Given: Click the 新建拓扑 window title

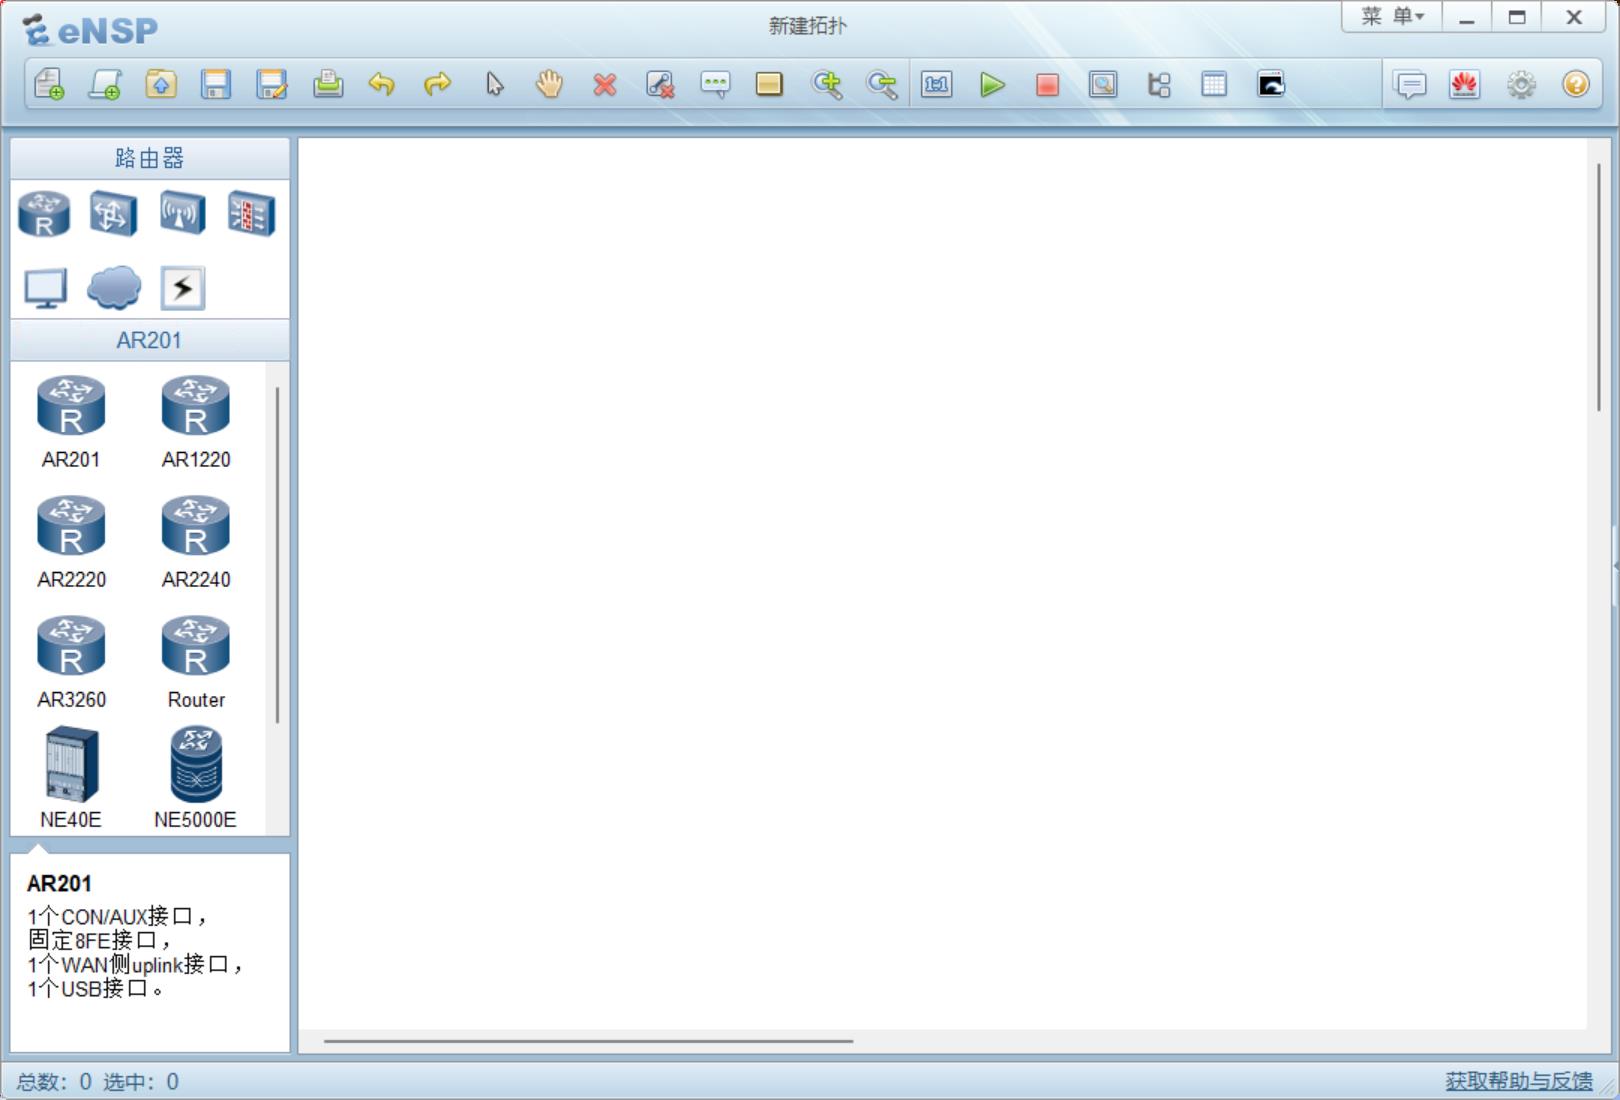Looking at the screenshot, I should point(807,26).
